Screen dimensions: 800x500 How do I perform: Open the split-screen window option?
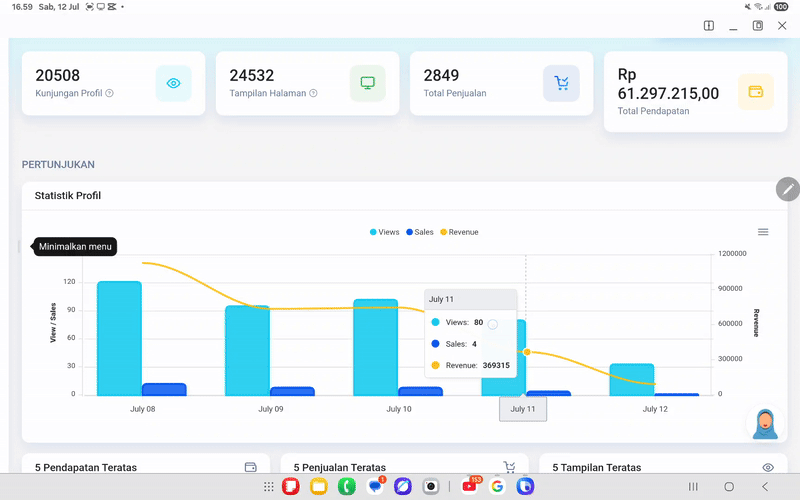709,26
